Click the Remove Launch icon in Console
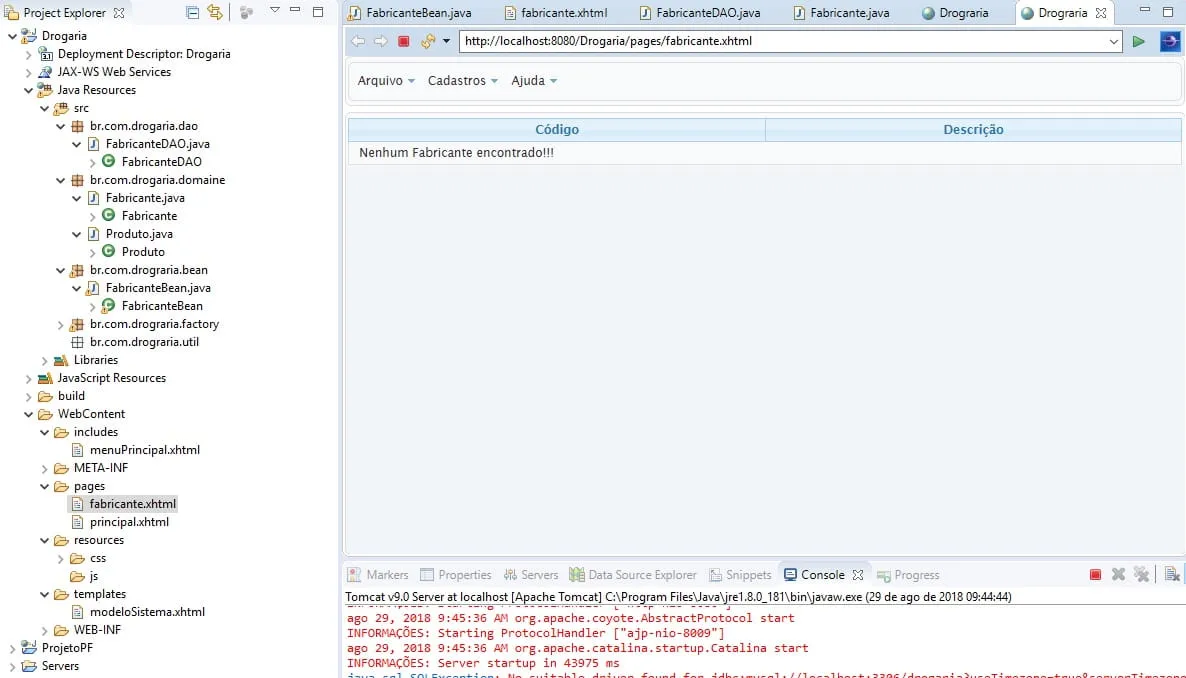 [x=1118, y=575]
